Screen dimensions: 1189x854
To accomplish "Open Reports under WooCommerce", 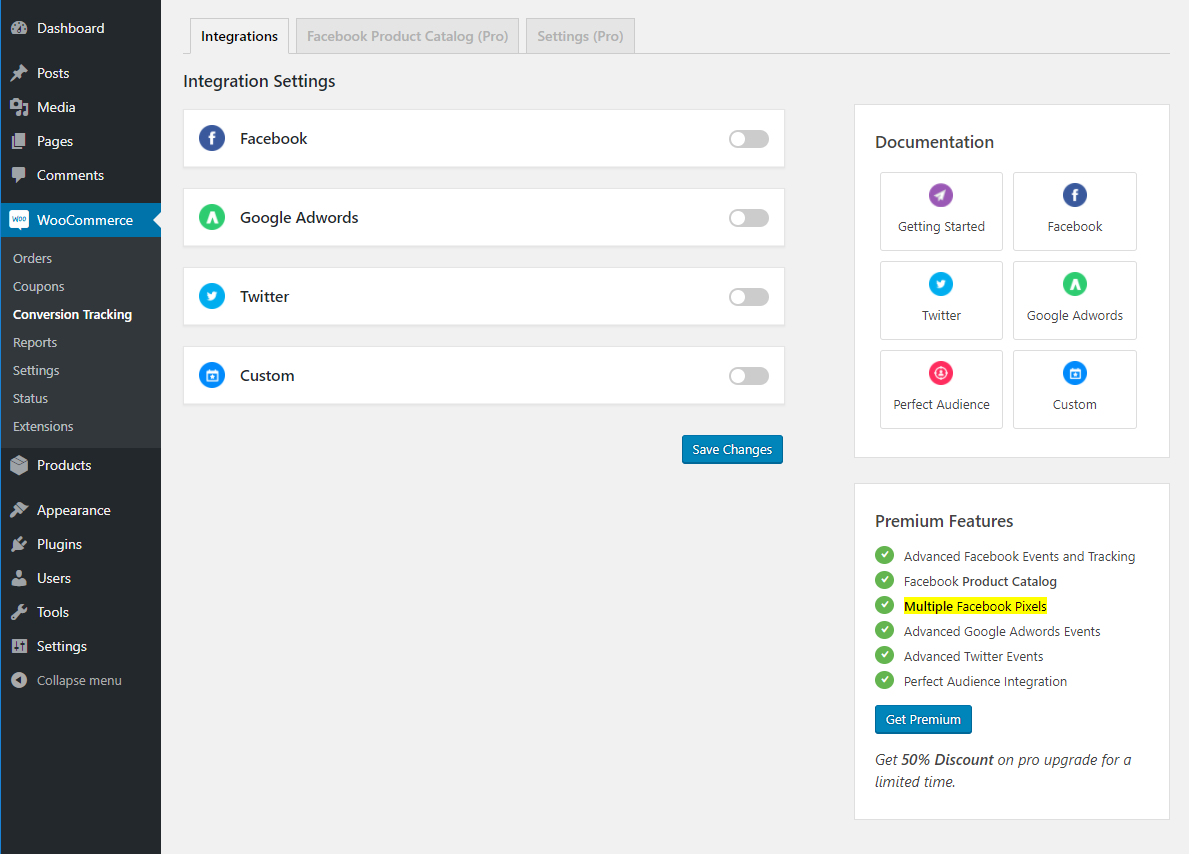I will click(35, 343).
